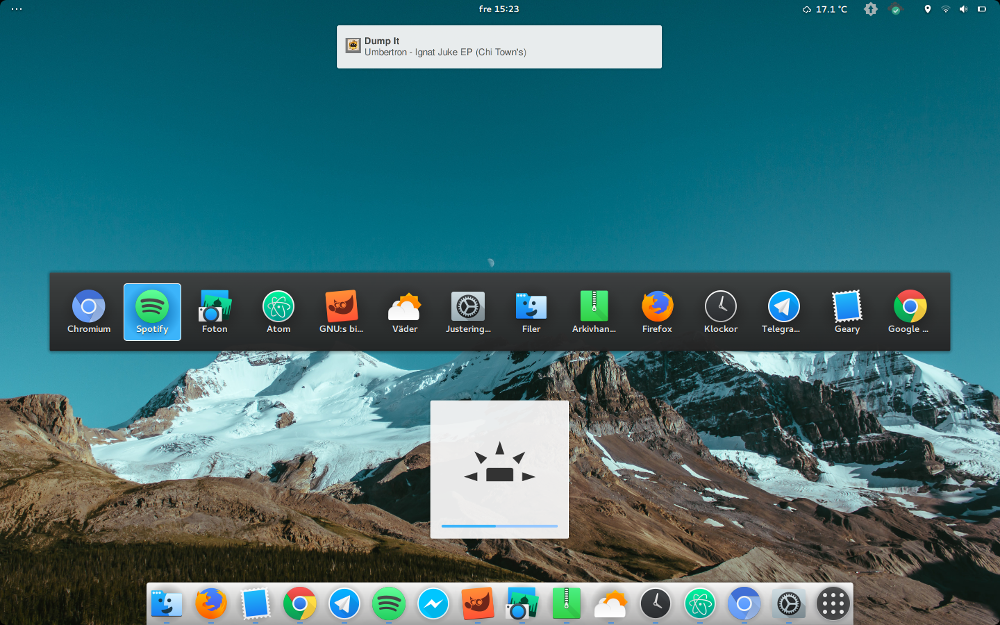Image resolution: width=1000 pixels, height=625 pixels.
Task: Open the Geary mail stamp icon in the dock
Action: pos(255,603)
